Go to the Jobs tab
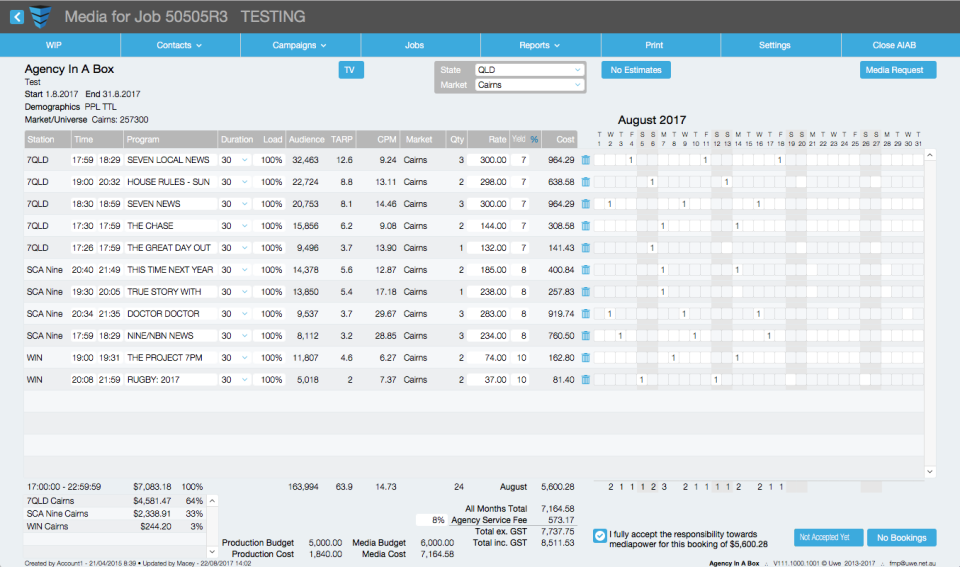960x567 pixels. click(414, 45)
